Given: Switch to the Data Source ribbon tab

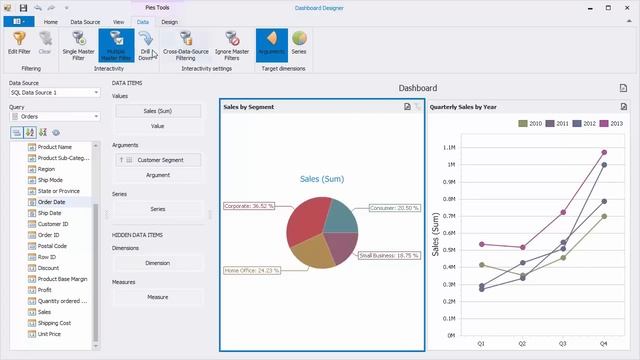Looking at the screenshot, I should [85, 22].
